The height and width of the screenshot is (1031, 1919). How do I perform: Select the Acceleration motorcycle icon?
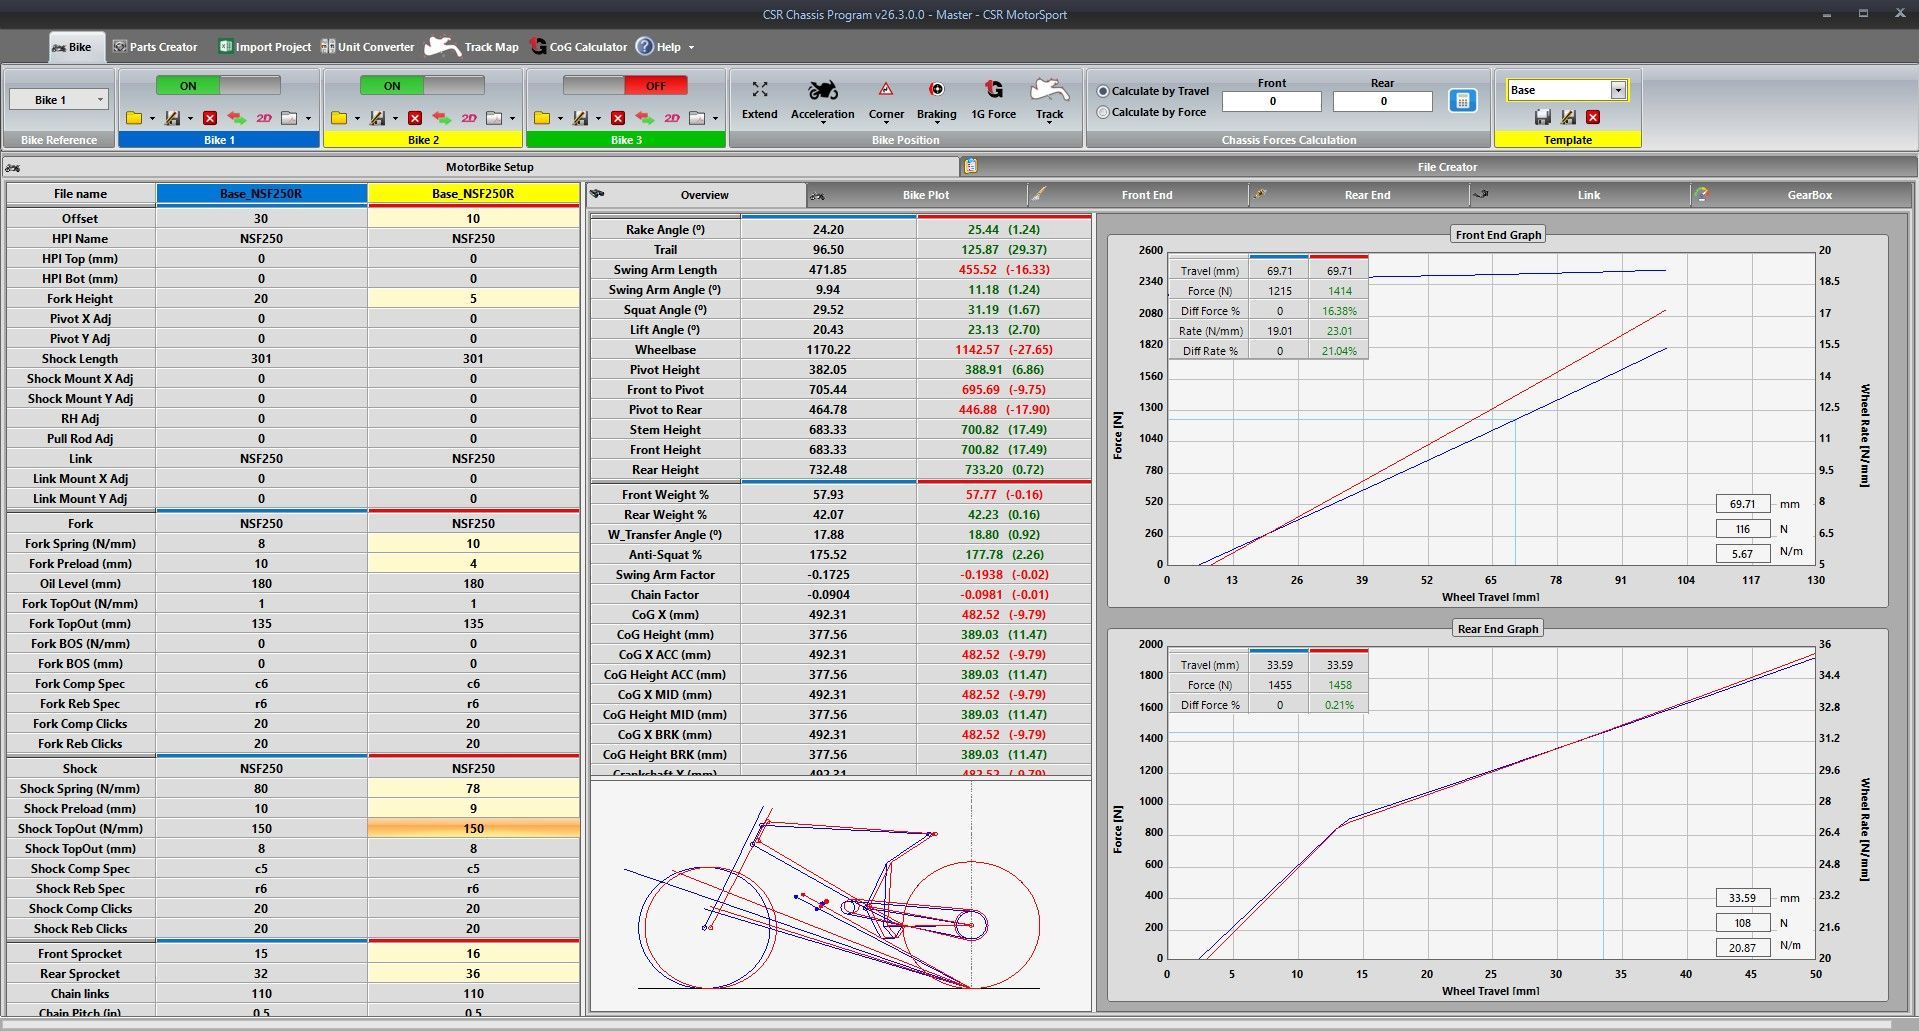(x=822, y=92)
